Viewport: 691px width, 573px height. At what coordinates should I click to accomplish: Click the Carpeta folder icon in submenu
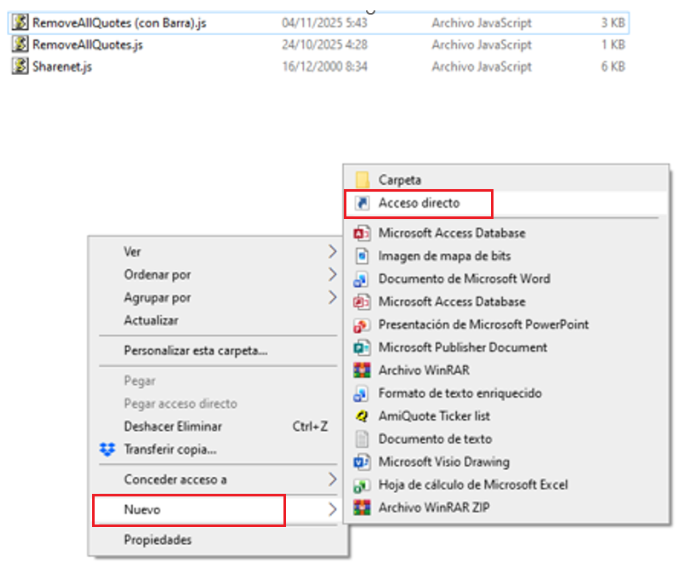(362, 180)
